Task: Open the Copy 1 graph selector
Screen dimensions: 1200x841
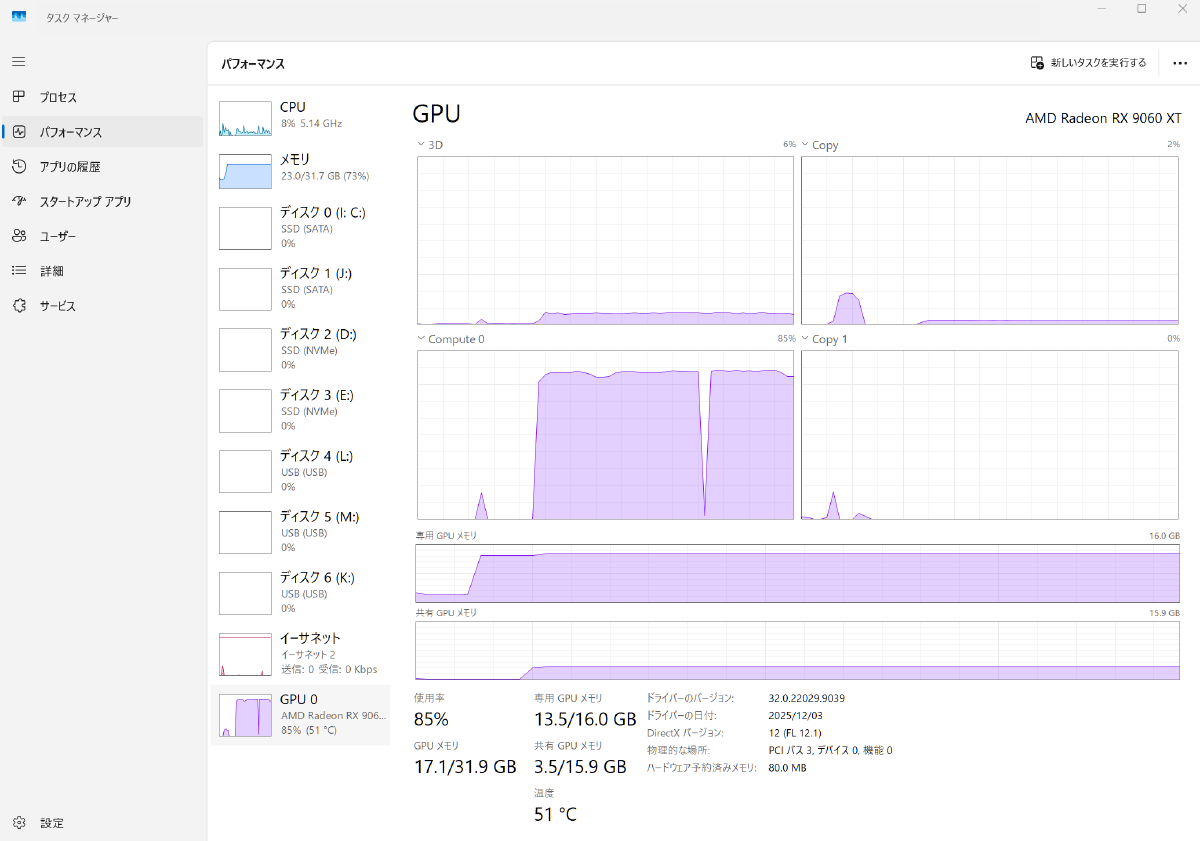Action: 806,339
